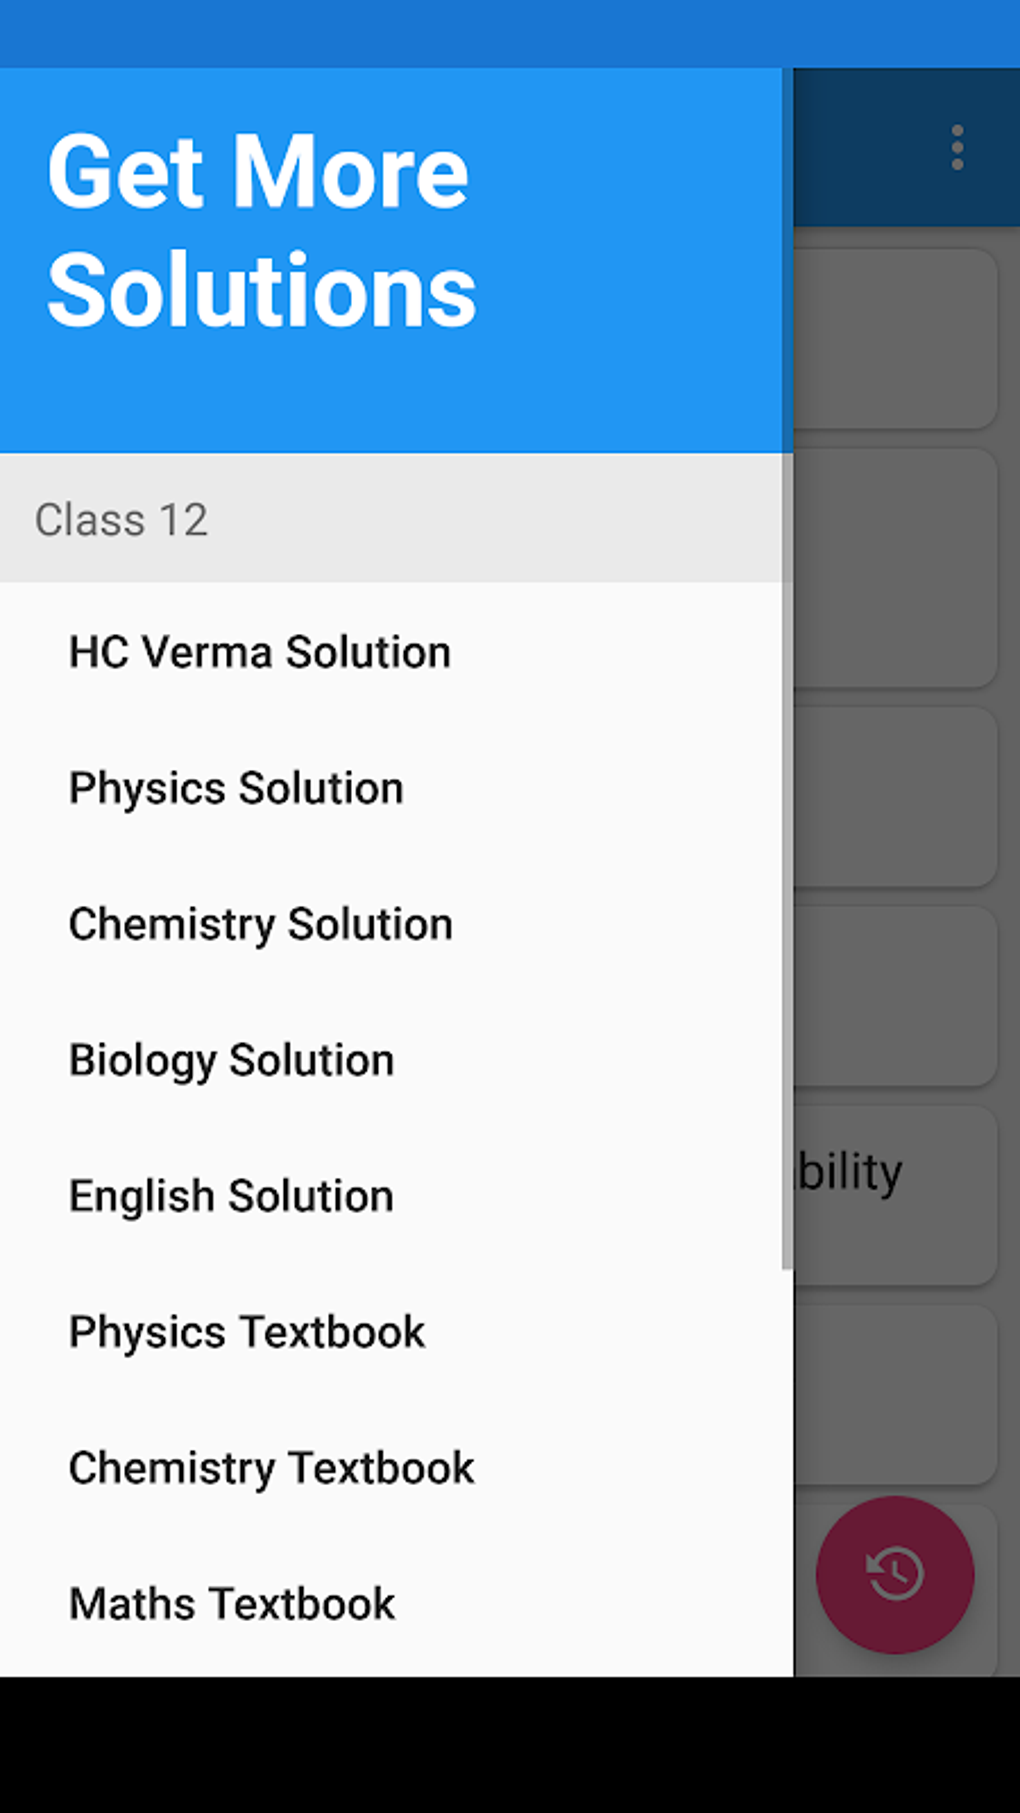Tap the dimmed top card behind the drawer

click(x=895, y=338)
